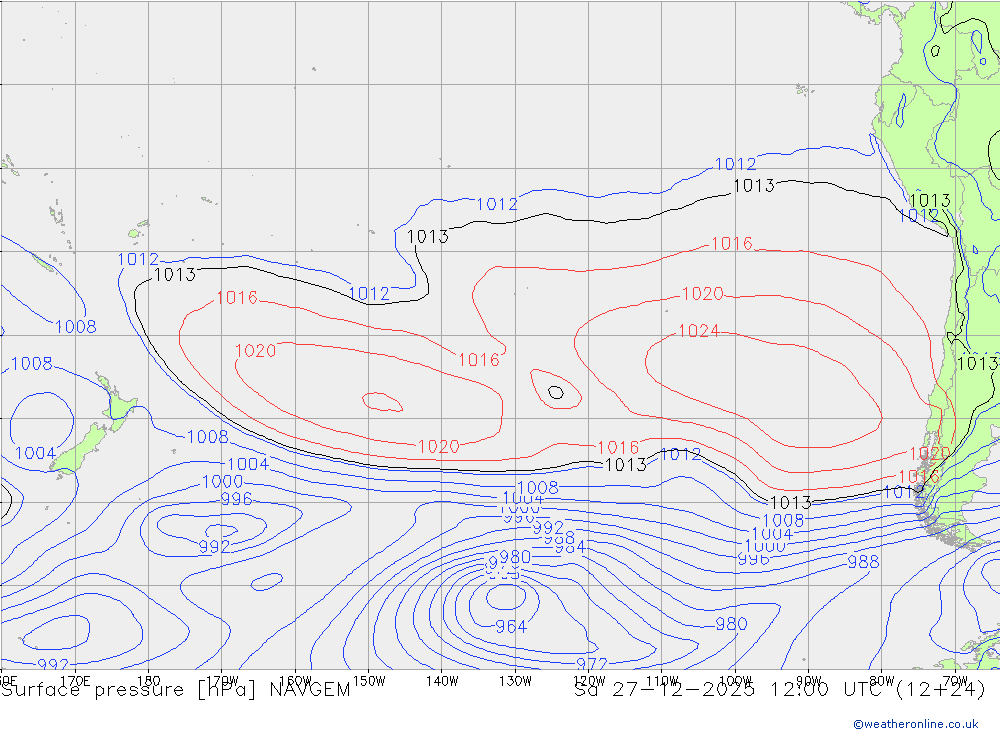Select the 100W longitude label
Screen dimensions: 1000x733
(735, 681)
